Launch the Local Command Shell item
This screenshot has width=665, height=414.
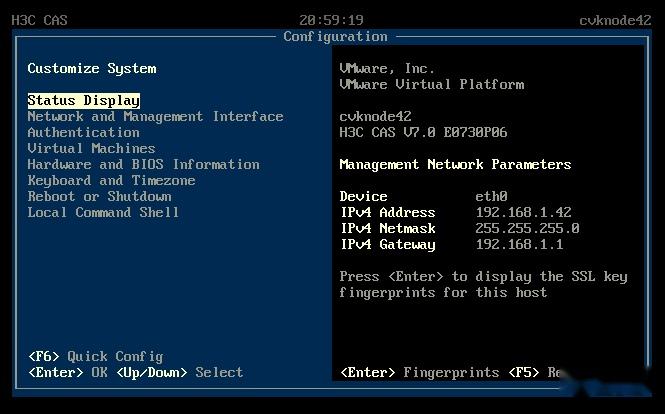pyautogui.click(x=103, y=212)
